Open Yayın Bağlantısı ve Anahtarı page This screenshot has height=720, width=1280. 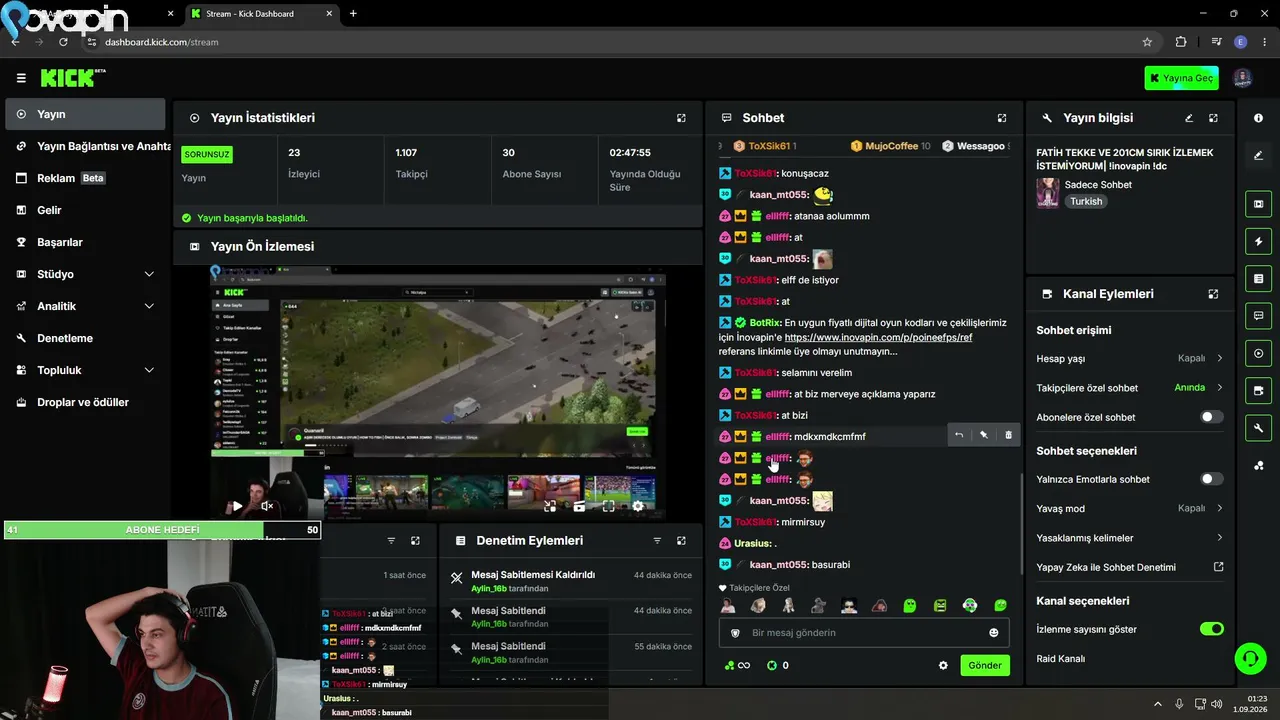point(85,146)
